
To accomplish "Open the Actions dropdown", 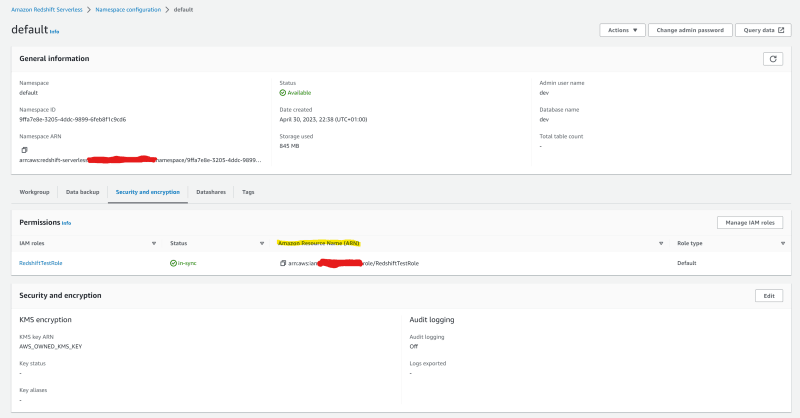I will [x=622, y=30].
